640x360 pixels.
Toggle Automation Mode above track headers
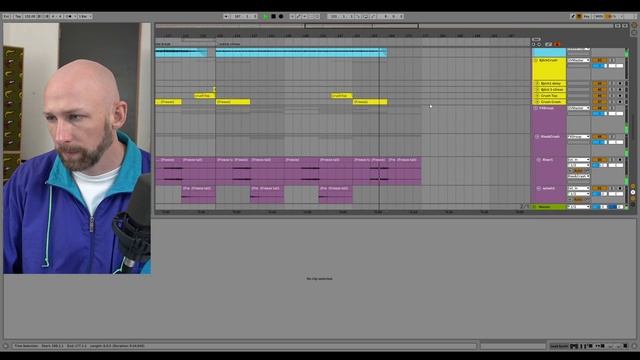coord(549,44)
